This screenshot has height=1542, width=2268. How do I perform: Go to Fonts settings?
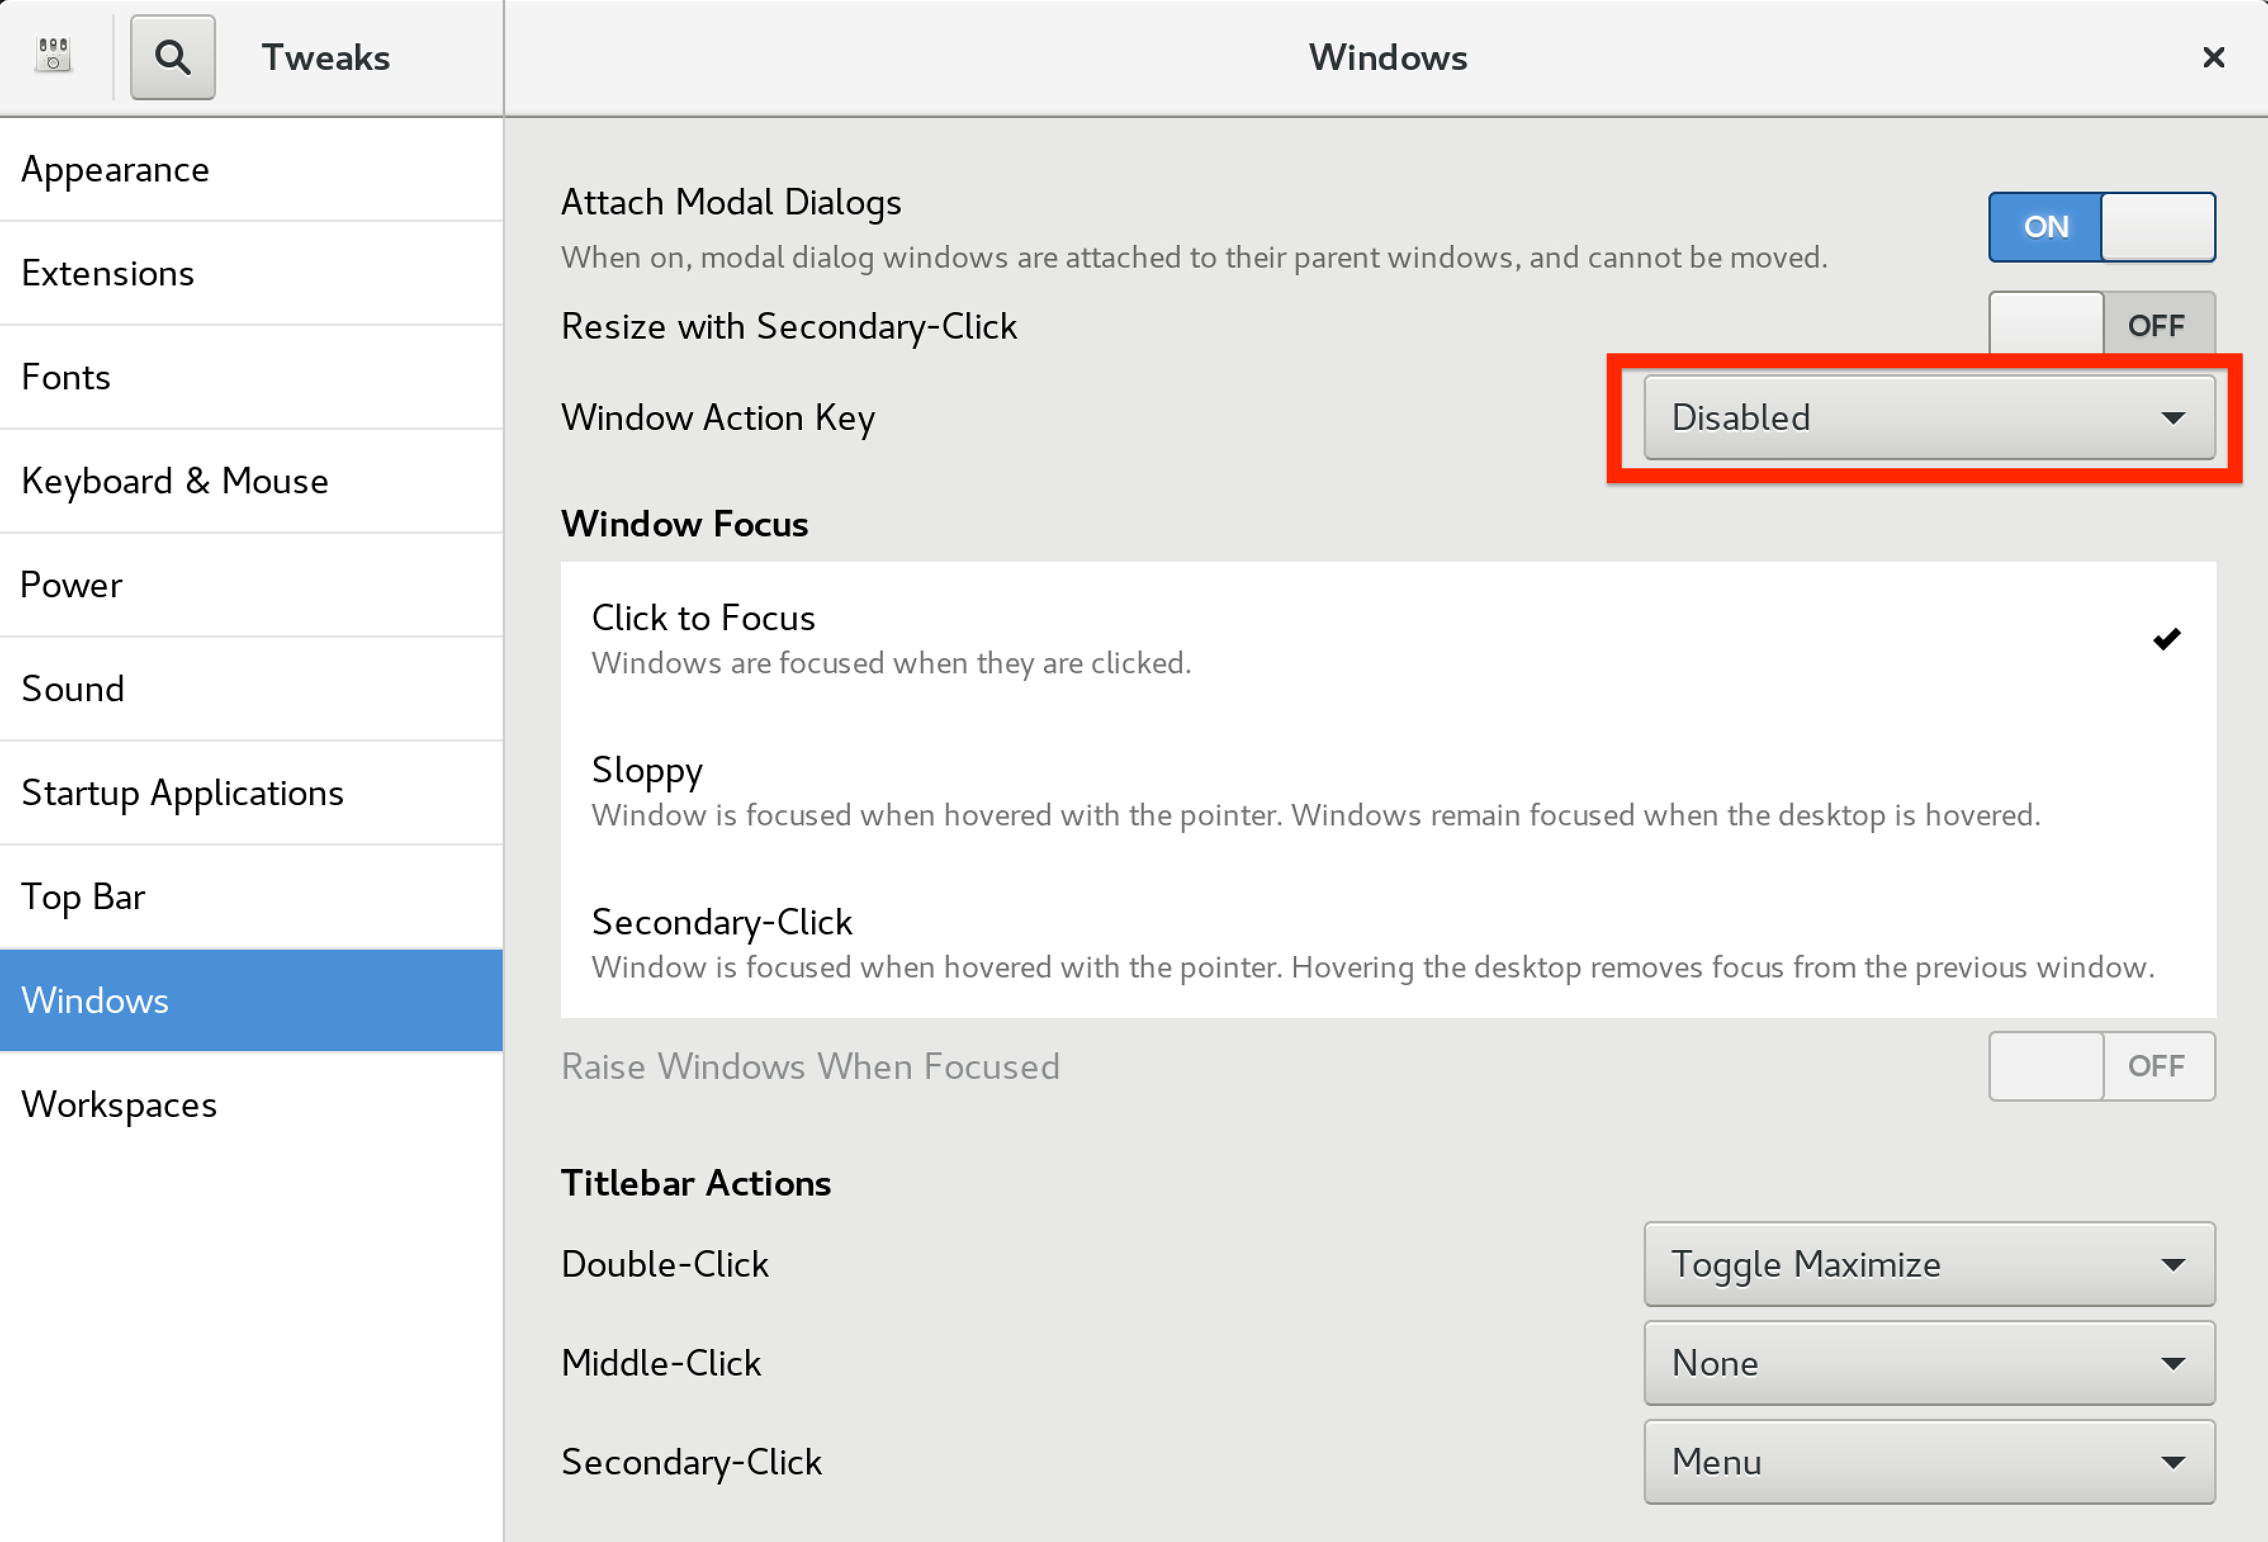pos(65,377)
